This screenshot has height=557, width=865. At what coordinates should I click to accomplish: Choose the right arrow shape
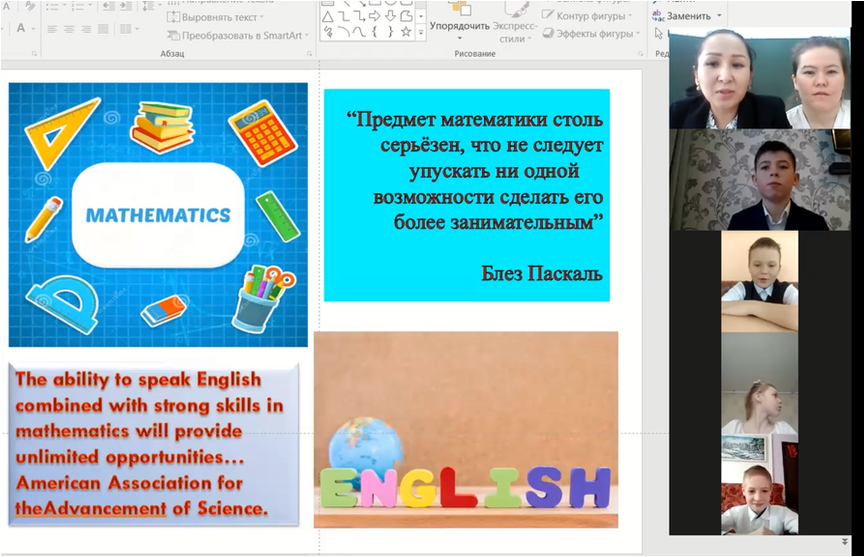coord(374,16)
